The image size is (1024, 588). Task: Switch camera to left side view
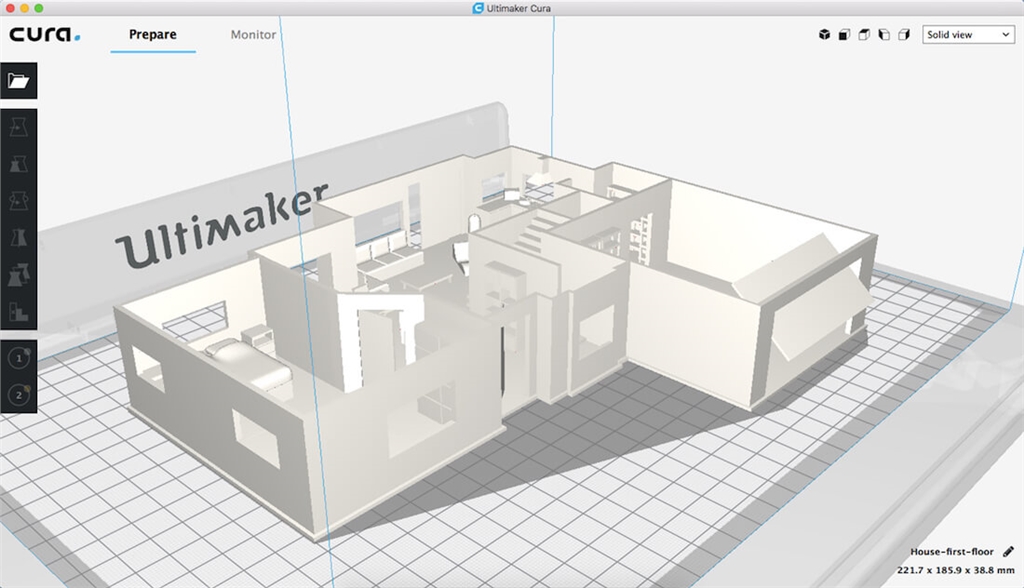click(x=884, y=35)
